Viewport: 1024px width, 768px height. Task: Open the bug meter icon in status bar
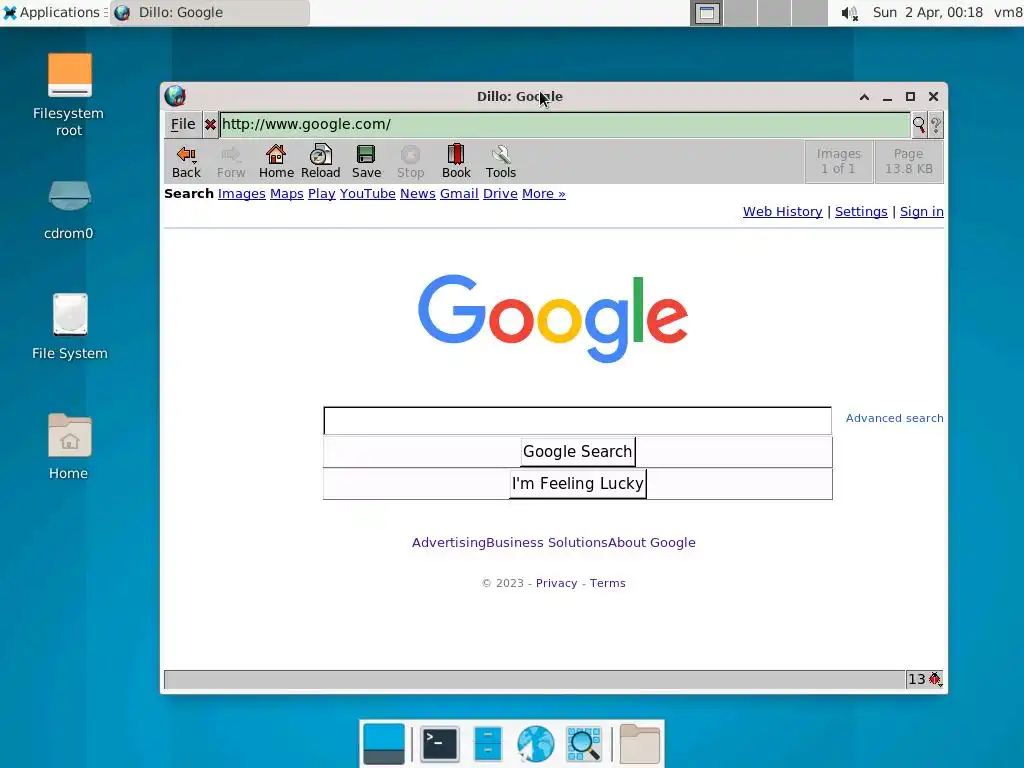[935, 679]
